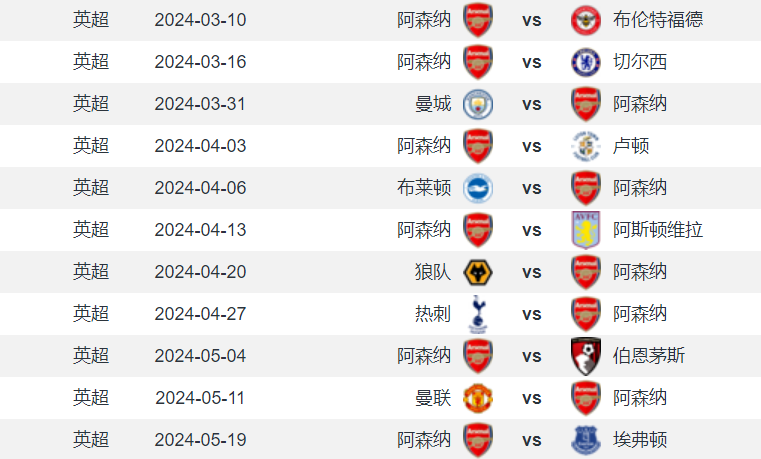This screenshot has height=459, width=761.
Task: Click the Brighton club crest
Action: (478, 188)
